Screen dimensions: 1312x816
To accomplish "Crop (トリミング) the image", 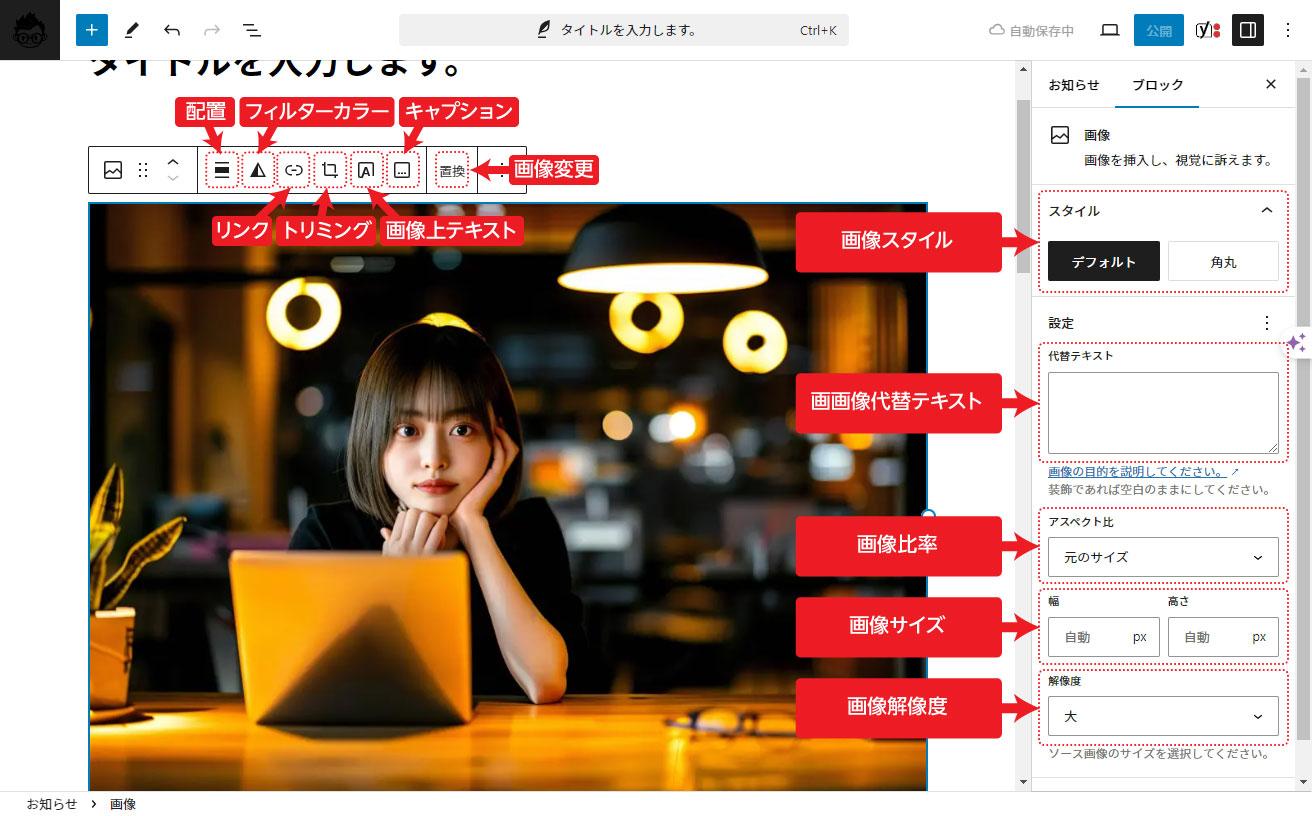I will tap(329, 169).
